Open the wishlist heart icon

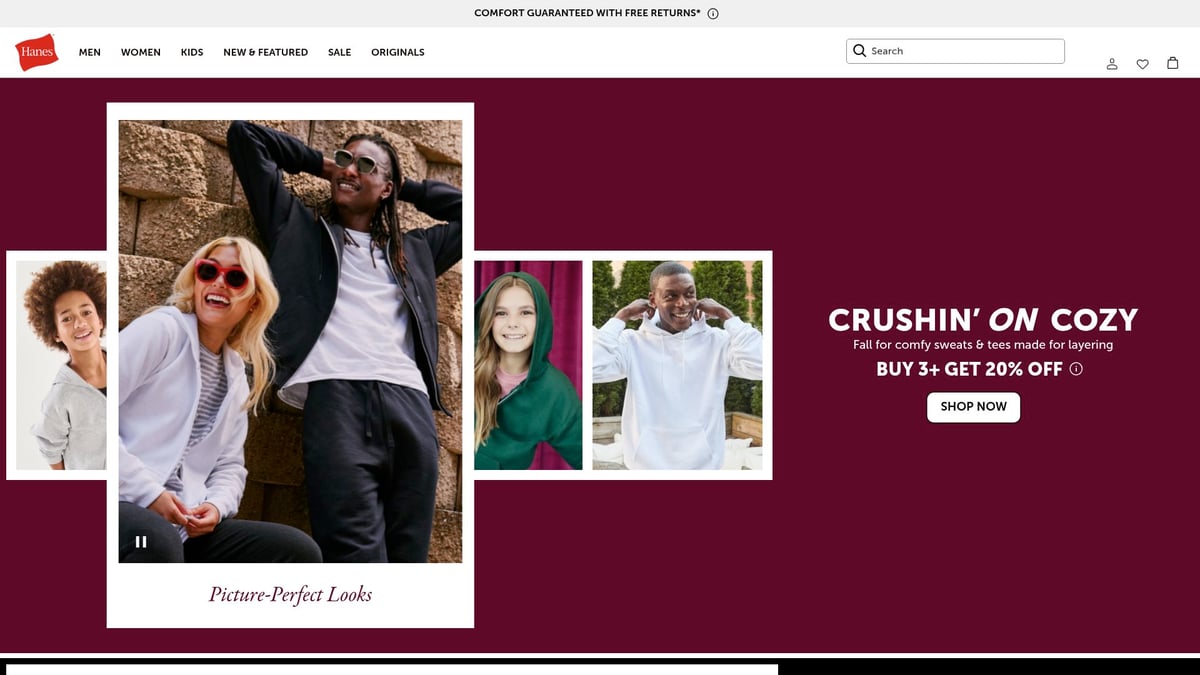coord(1142,64)
